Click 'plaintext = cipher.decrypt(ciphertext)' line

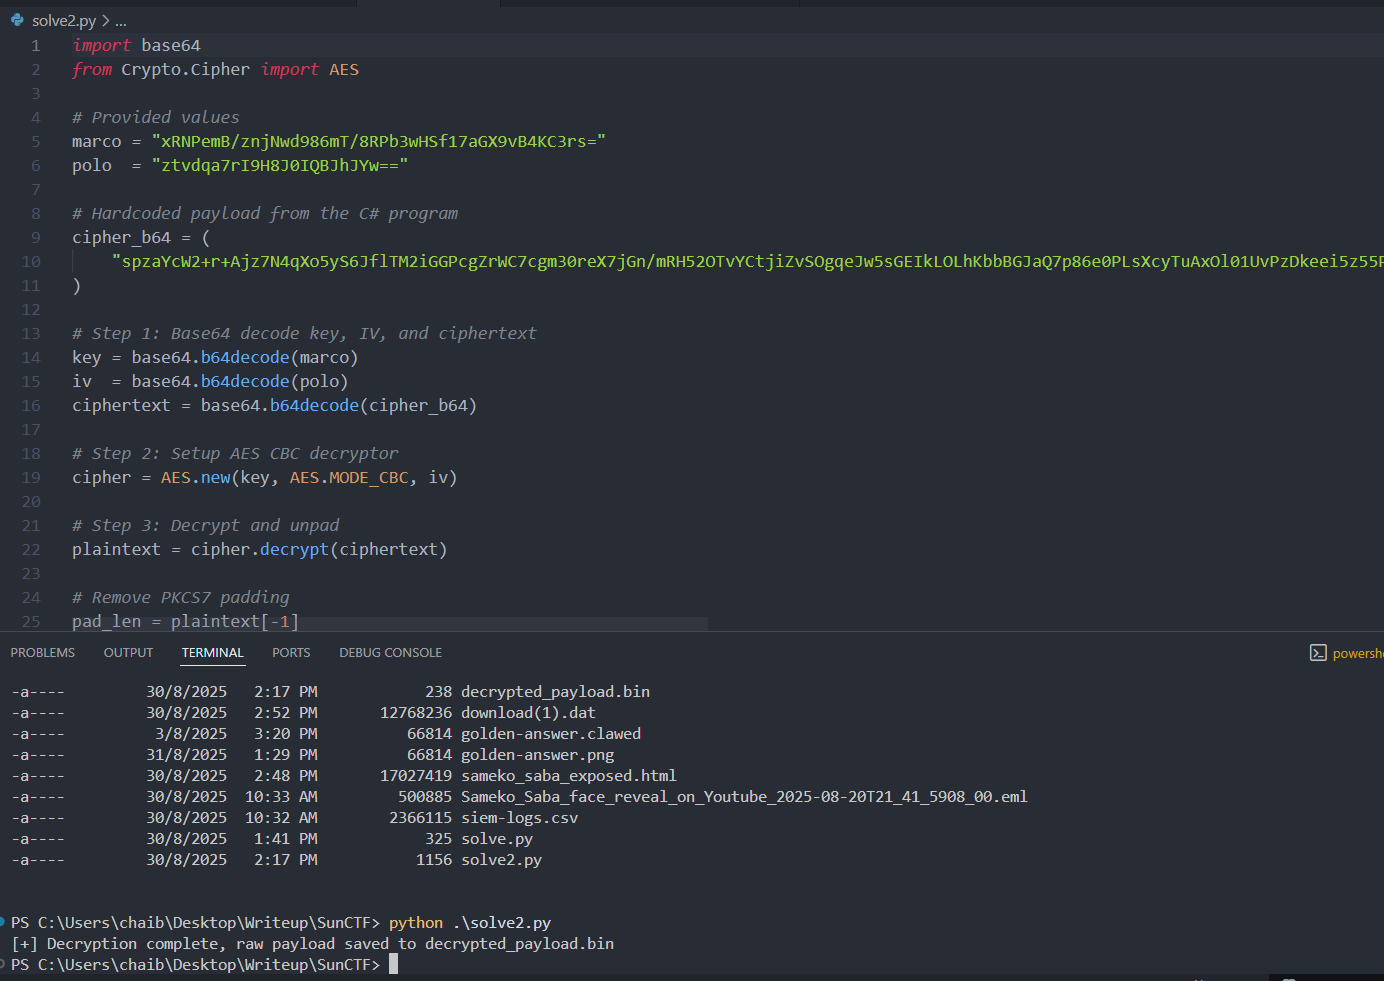259,550
